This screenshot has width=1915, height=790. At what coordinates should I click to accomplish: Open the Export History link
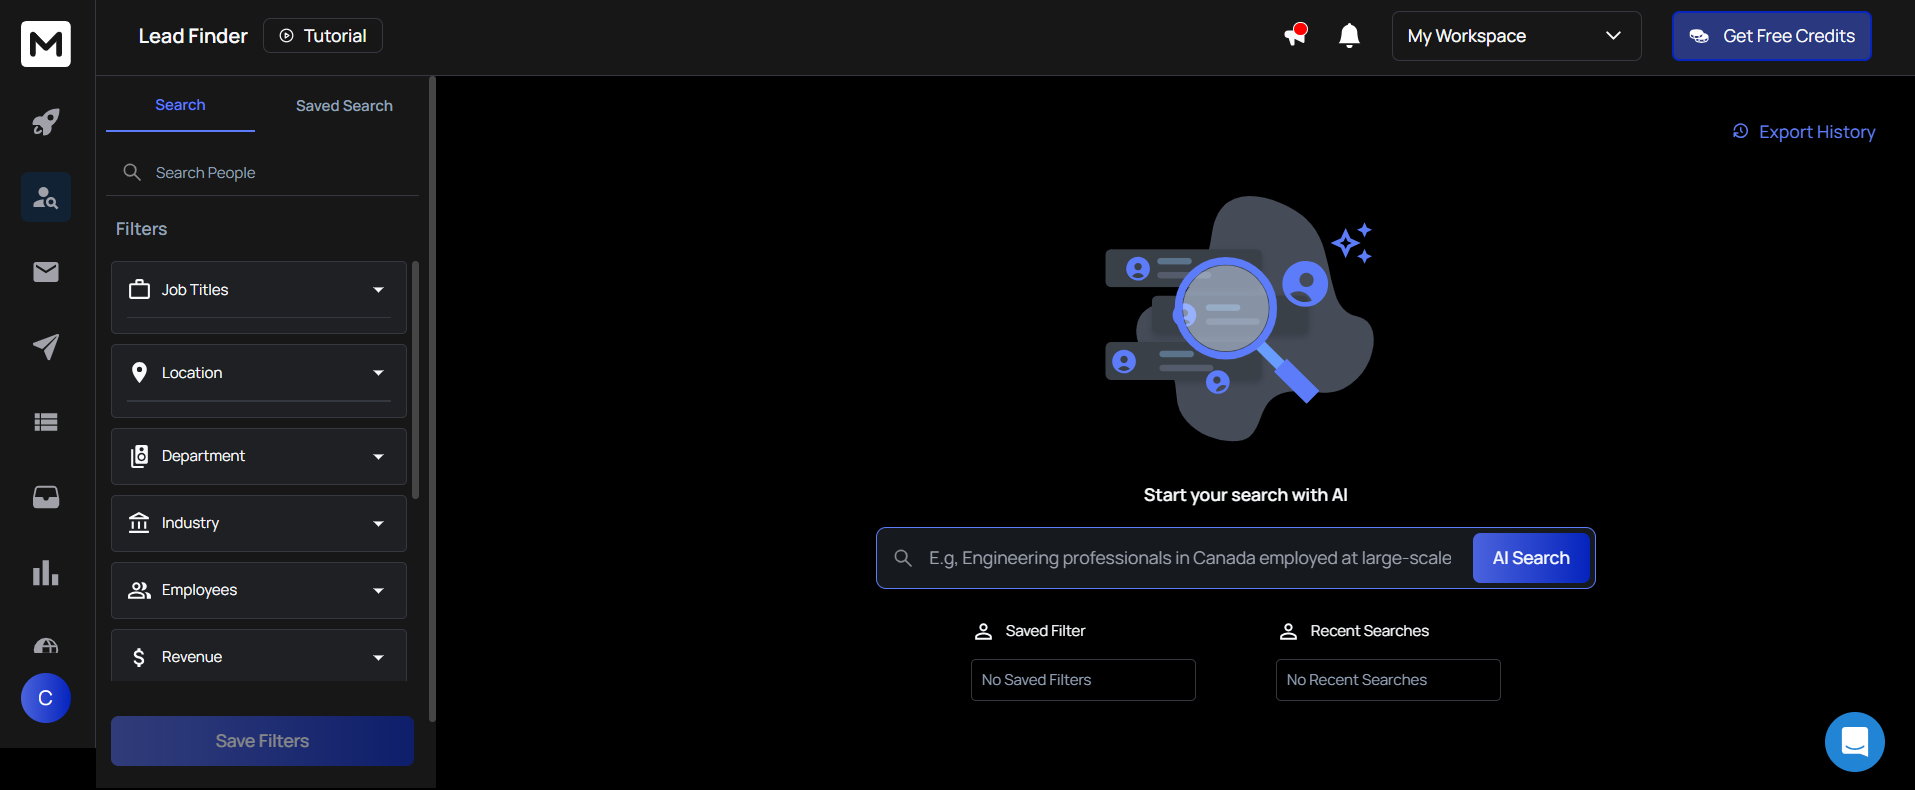(x=1804, y=132)
